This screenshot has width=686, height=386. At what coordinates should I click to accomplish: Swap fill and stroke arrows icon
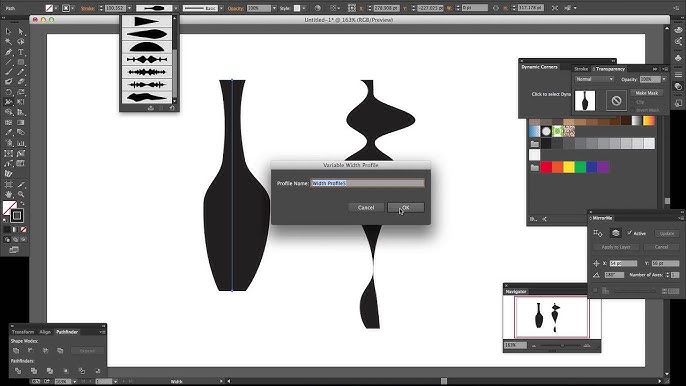(x=23, y=203)
